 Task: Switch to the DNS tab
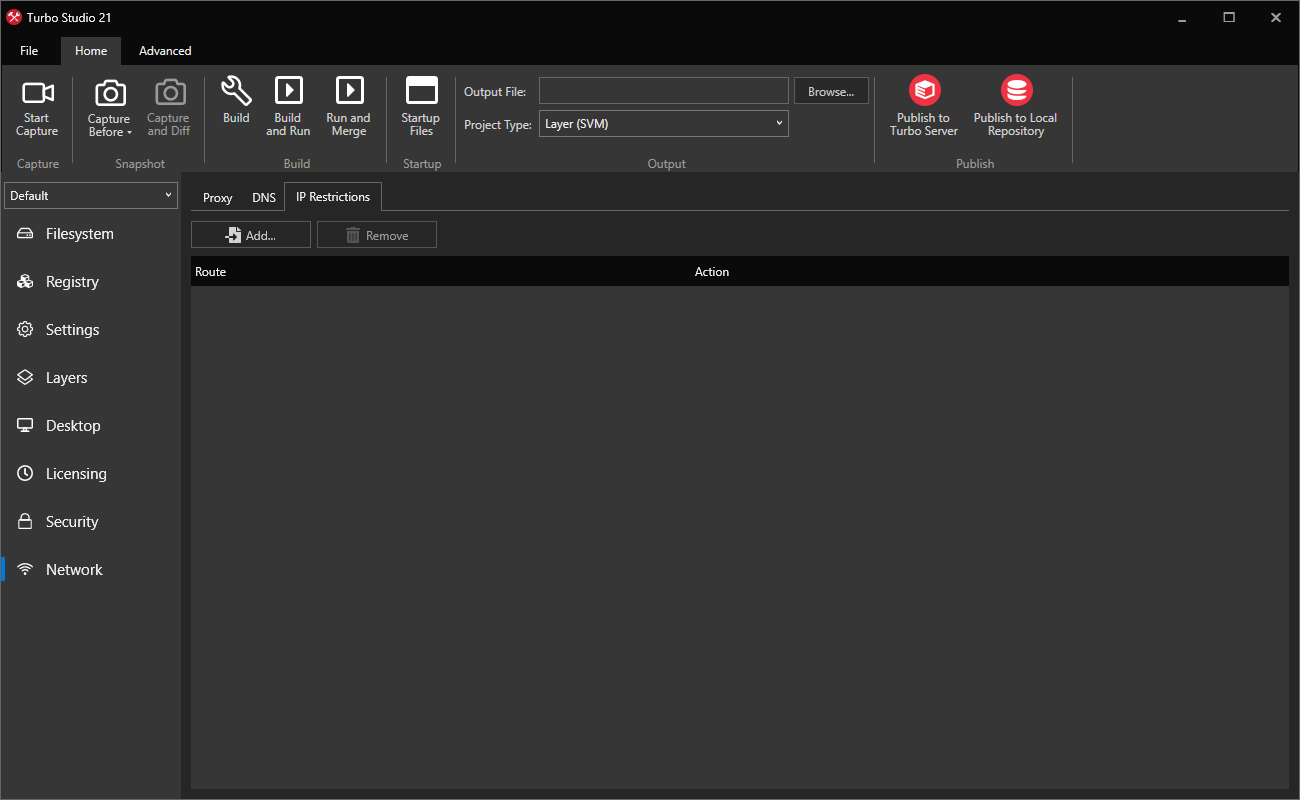263,197
